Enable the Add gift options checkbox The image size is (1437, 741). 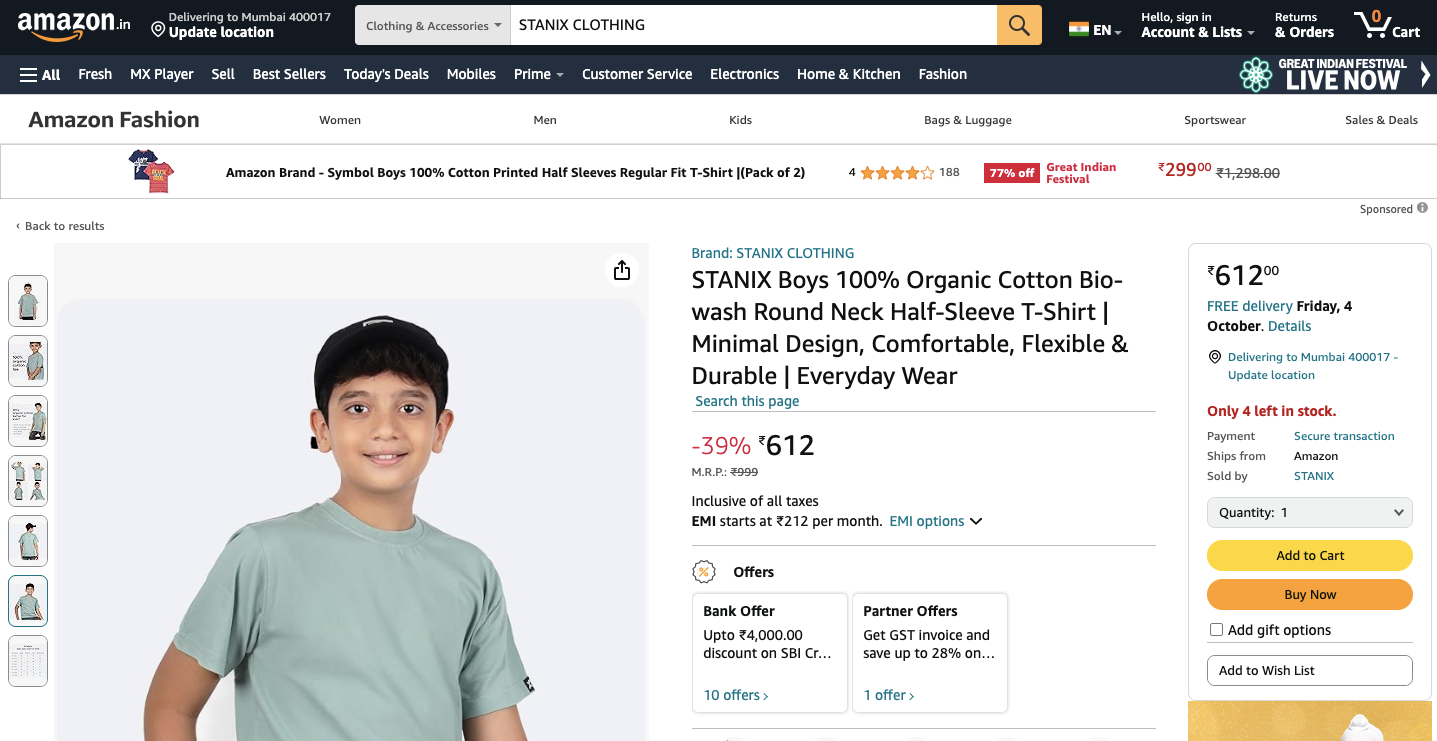click(1217, 630)
